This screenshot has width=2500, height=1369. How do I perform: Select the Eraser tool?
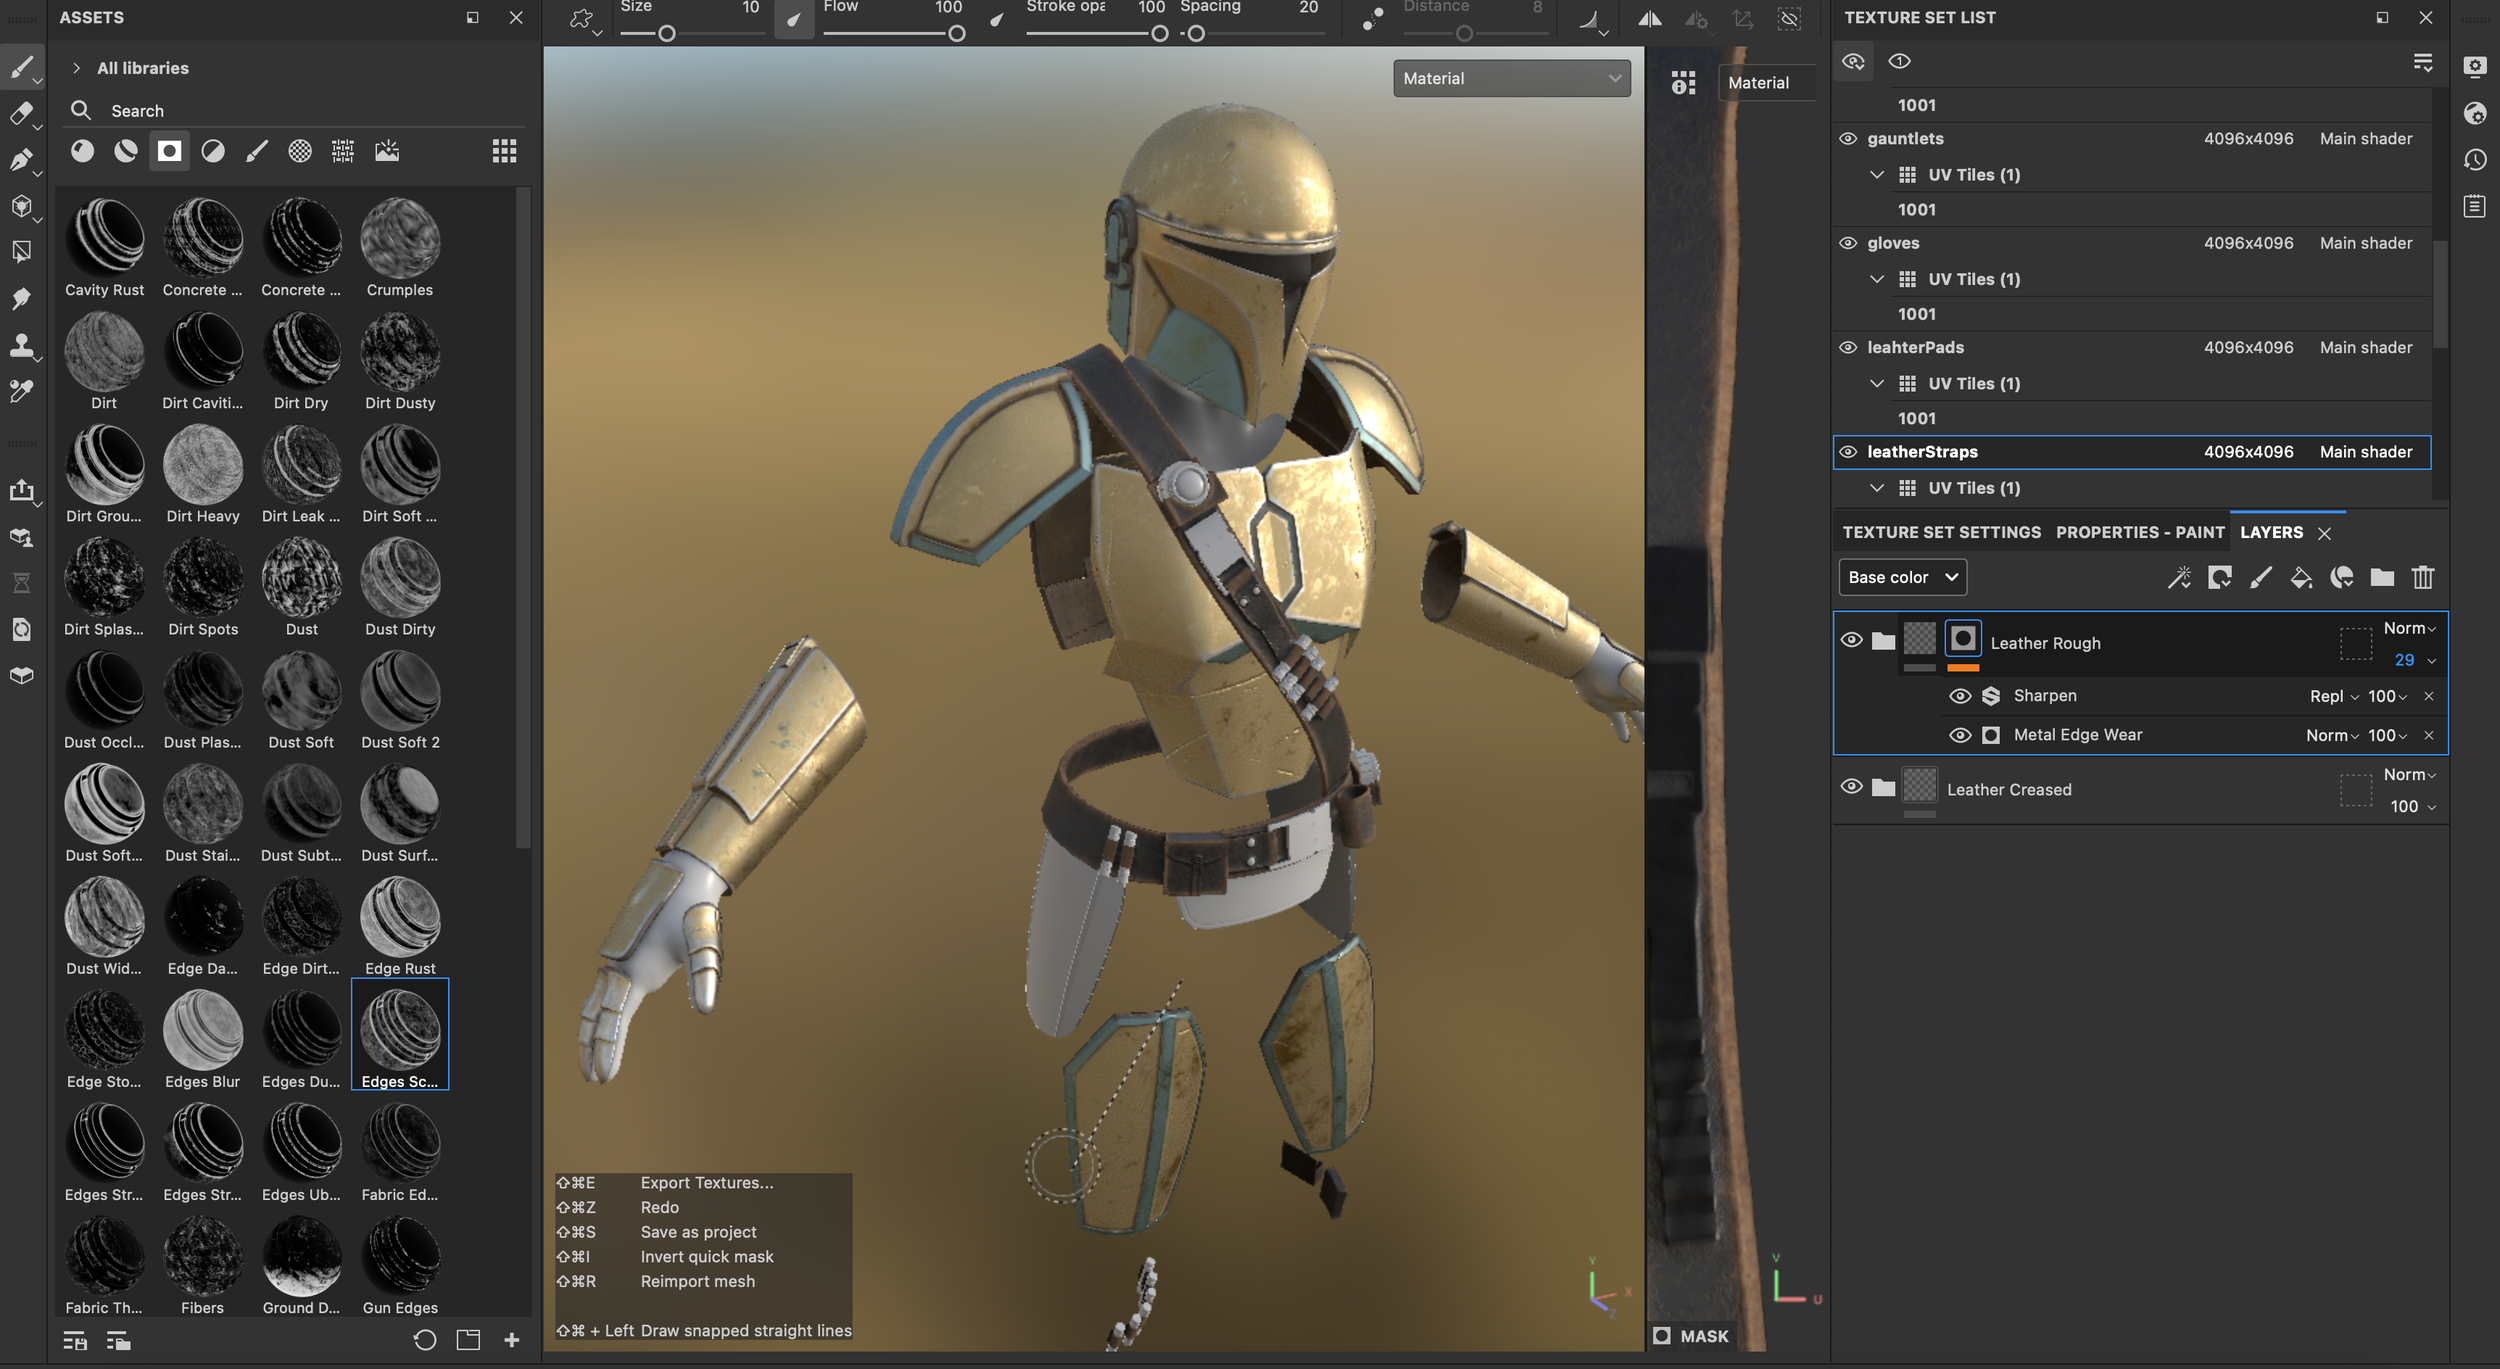[x=21, y=113]
